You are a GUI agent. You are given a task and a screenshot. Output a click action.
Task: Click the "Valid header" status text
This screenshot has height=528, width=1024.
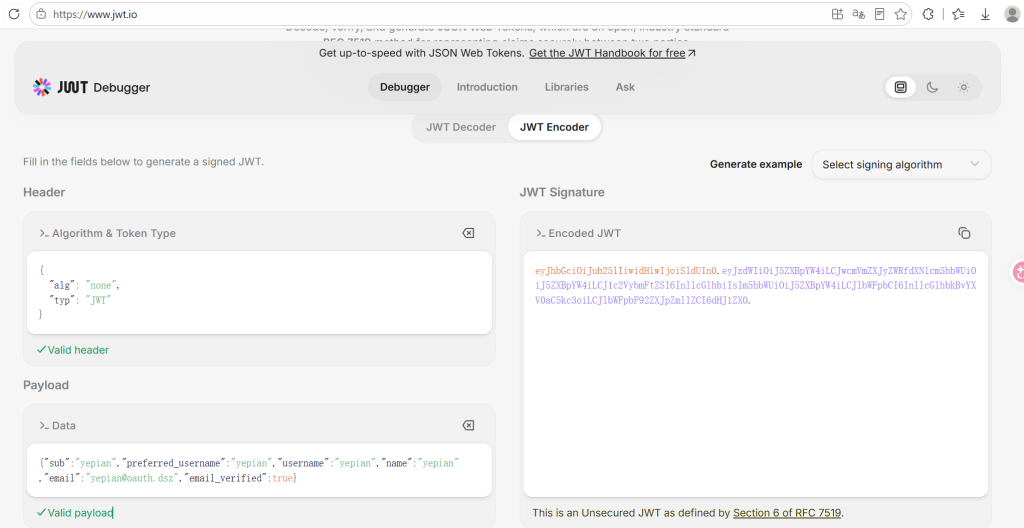pos(78,350)
